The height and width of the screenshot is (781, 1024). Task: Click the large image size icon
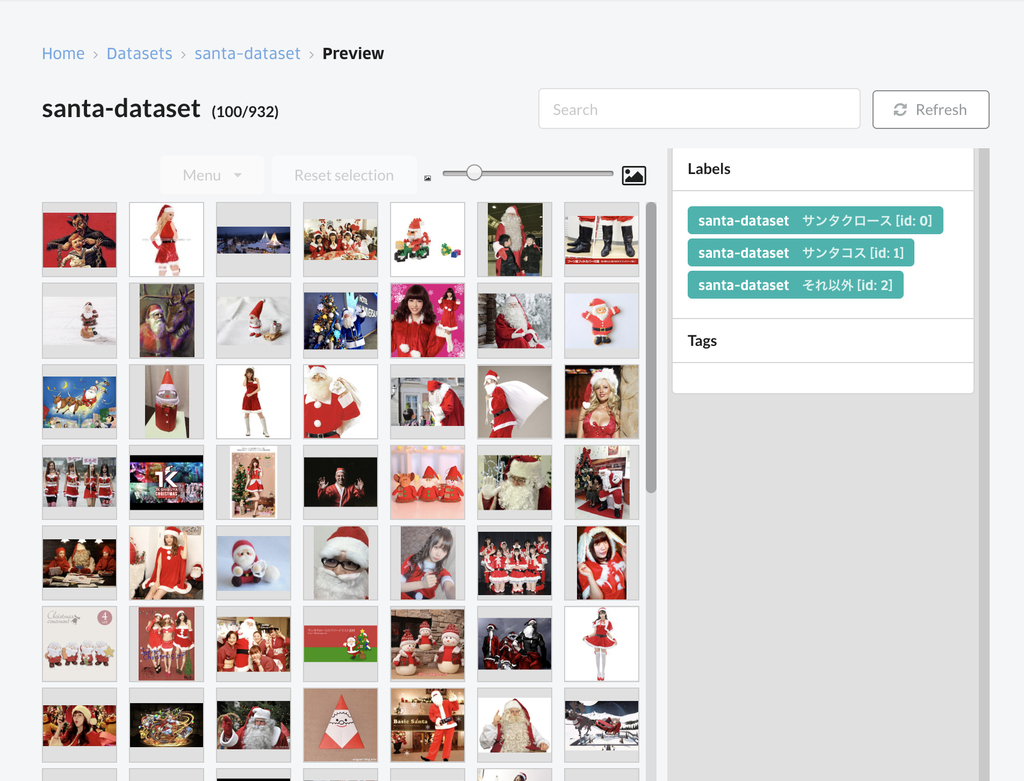tap(633, 175)
